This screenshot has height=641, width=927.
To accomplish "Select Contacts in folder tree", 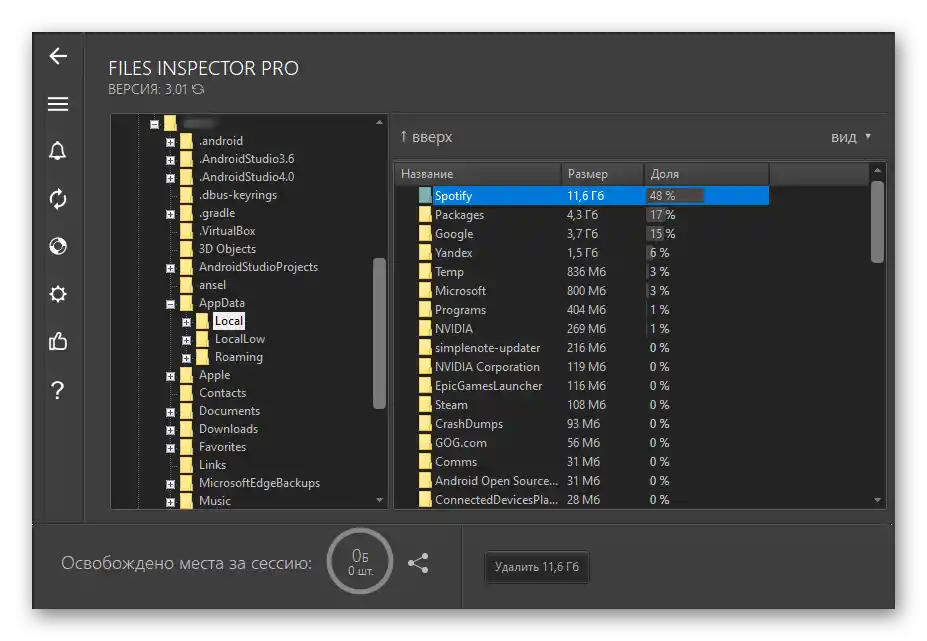I will [222, 393].
